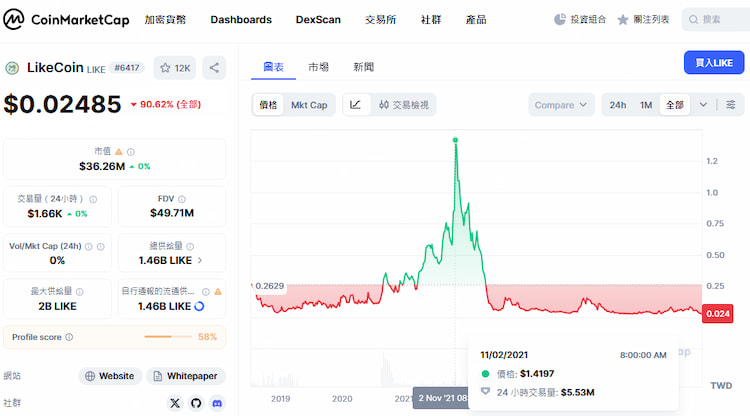Select Mkt Cap chart toggle

click(x=309, y=105)
